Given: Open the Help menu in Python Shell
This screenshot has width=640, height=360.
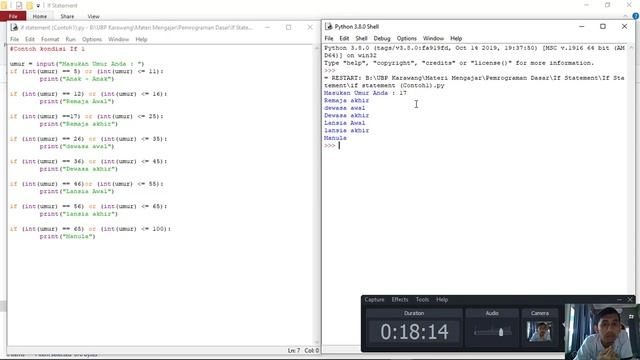Looking at the screenshot, I should point(456,38).
